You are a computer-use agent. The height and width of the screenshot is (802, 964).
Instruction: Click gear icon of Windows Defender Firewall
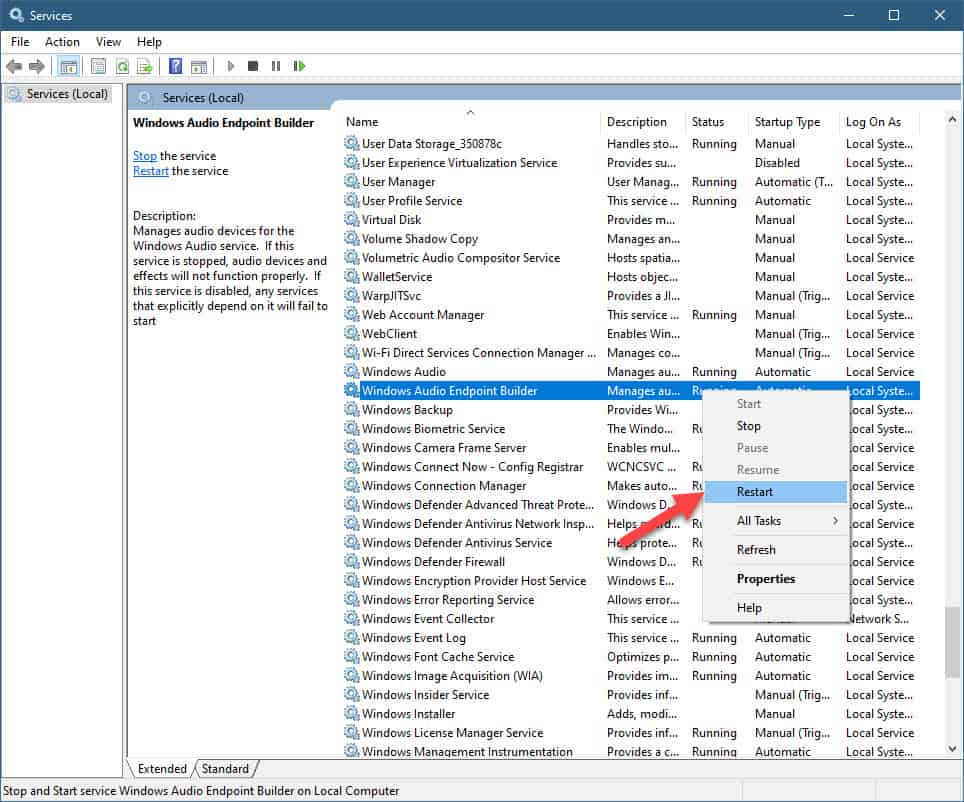(x=352, y=562)
